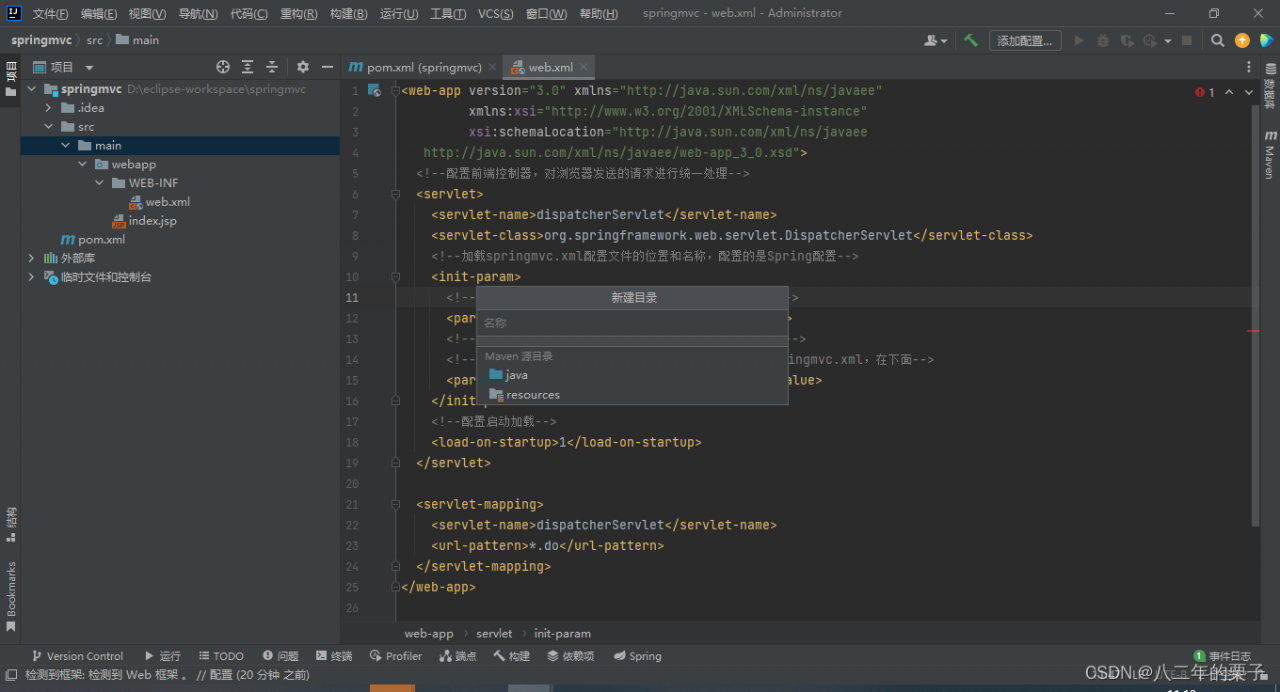
Task: Click the locate opened file target icon
Action: [x=223, y=67]
